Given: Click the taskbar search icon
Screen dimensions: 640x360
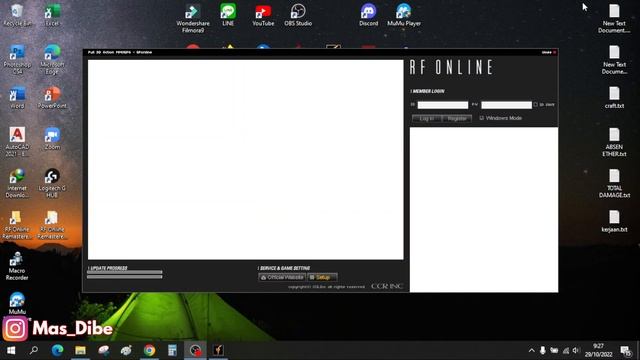Looking at the screenshot, I should (34, 350).
